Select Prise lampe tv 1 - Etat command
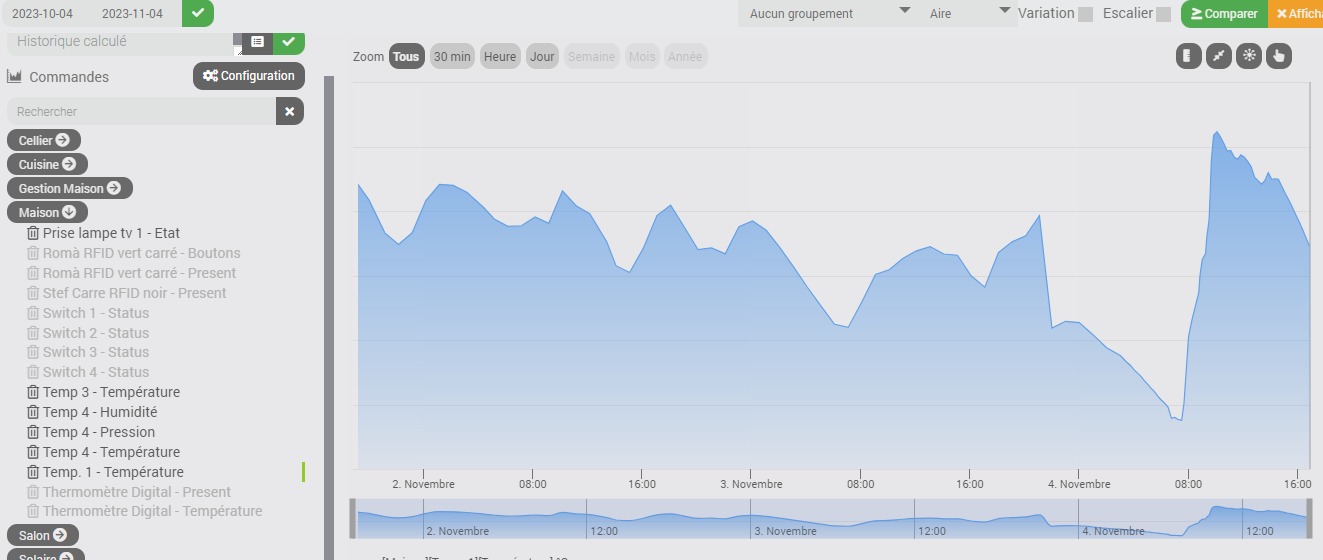 click(x=111, y=233)
